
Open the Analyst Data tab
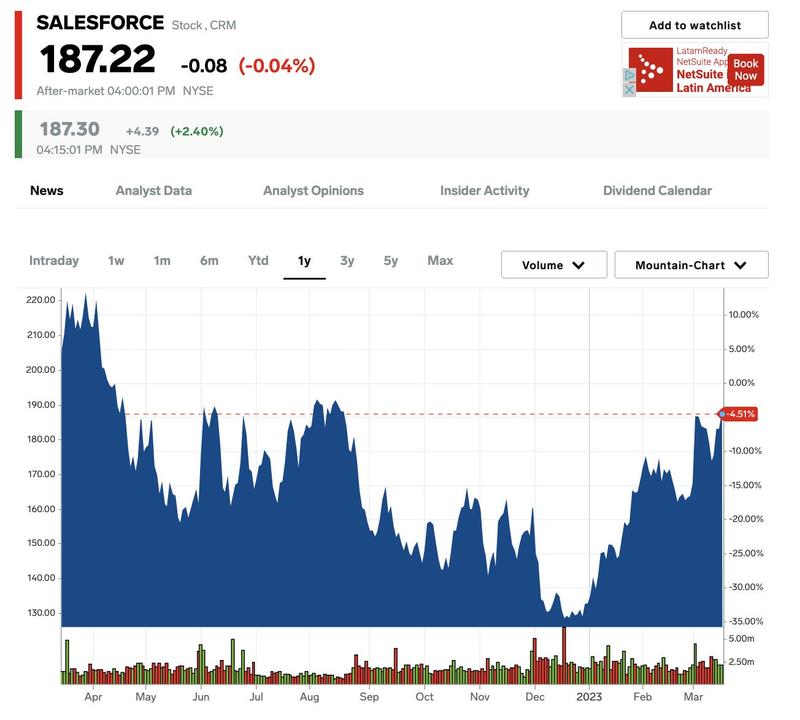point(154,190)
